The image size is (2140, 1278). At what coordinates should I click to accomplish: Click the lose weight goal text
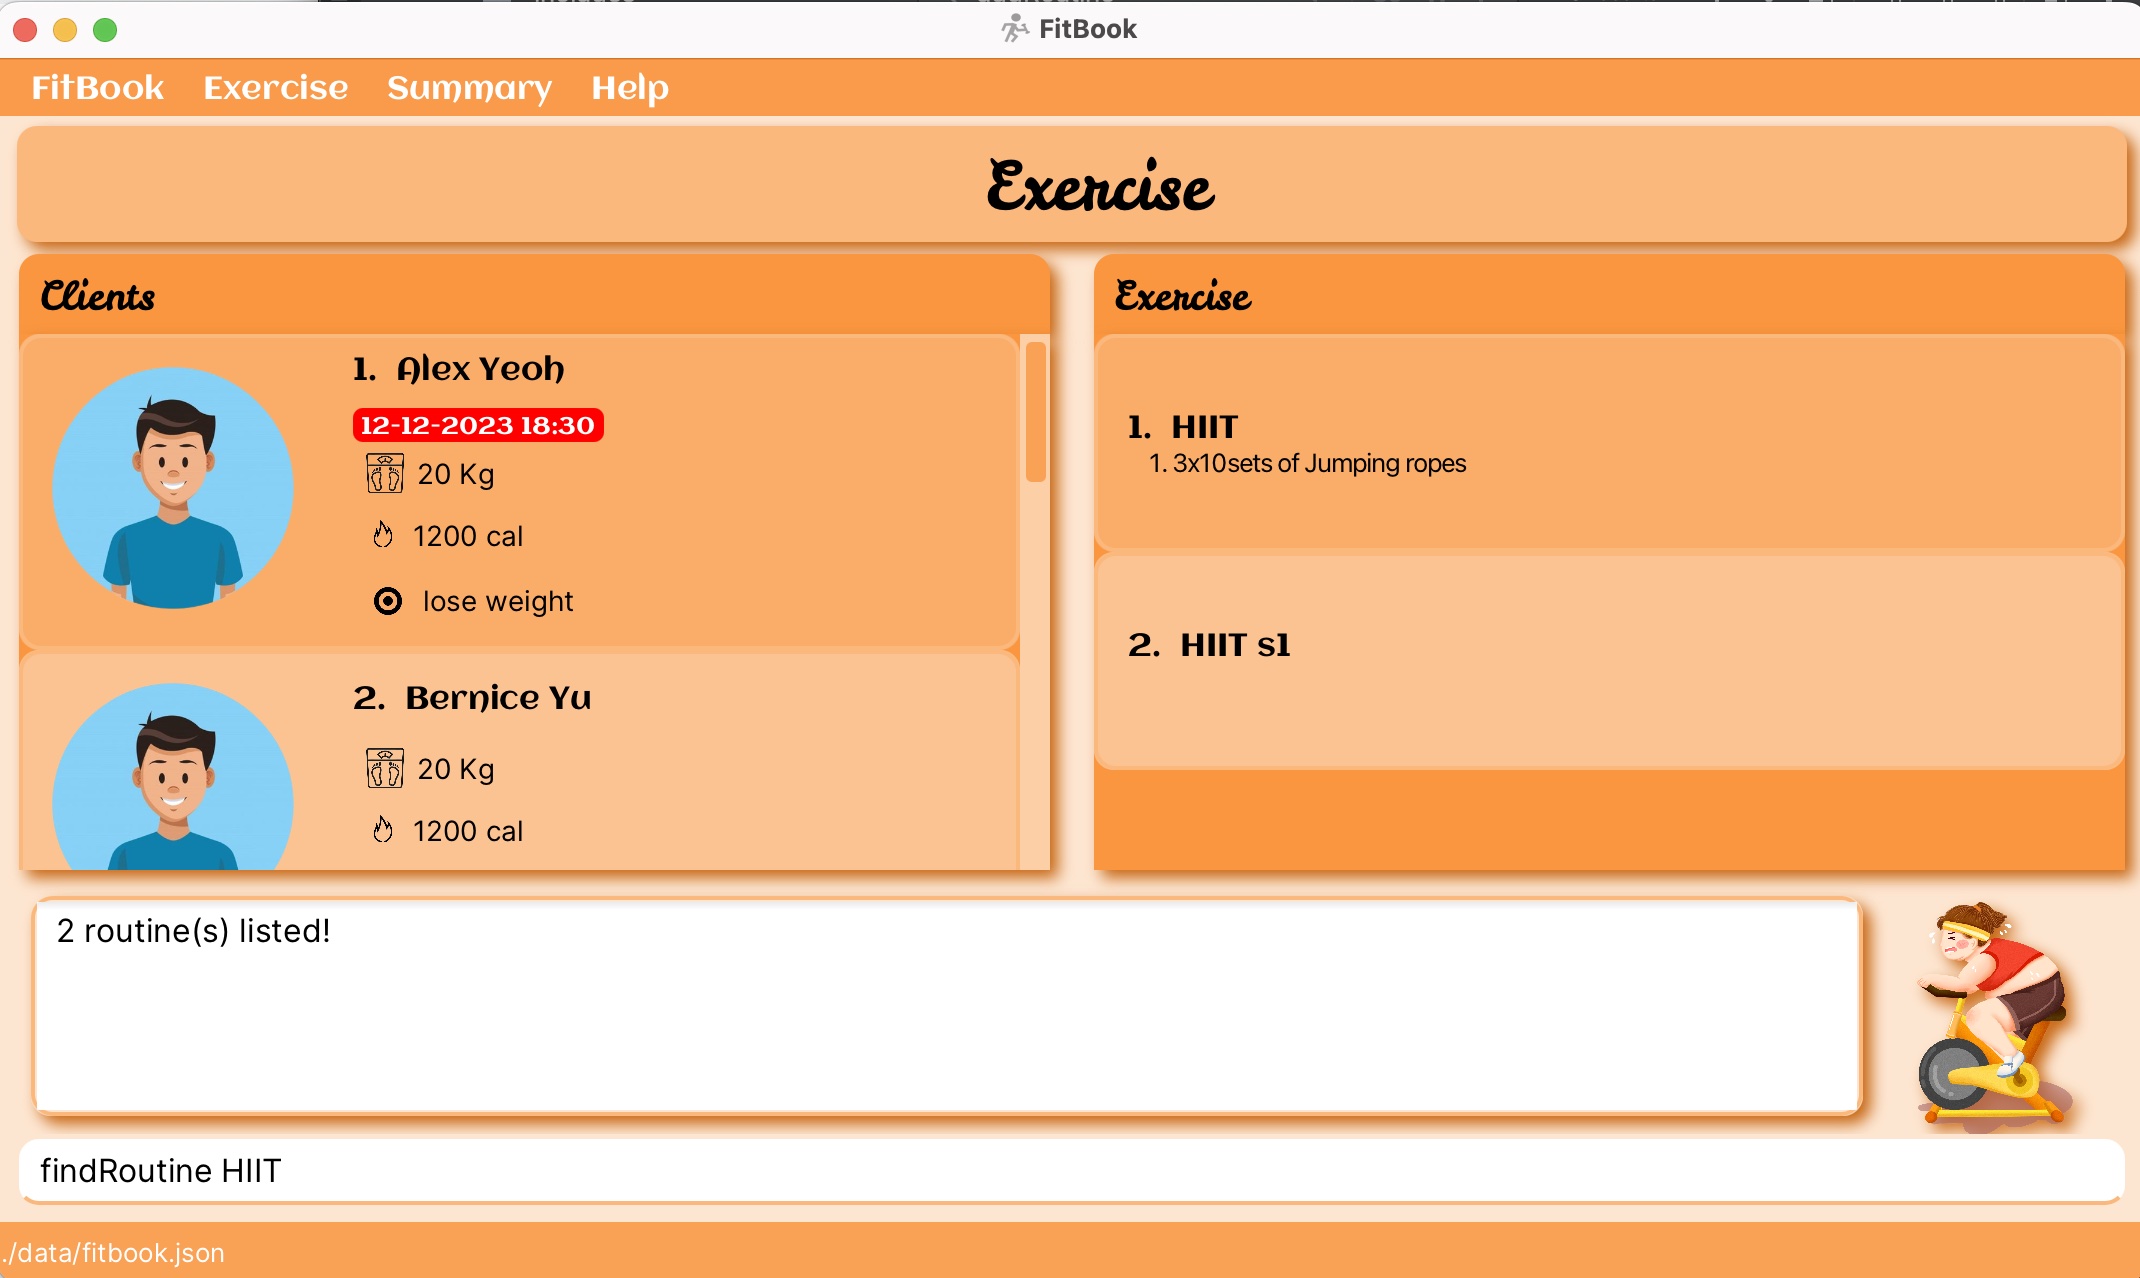point(498,601)
